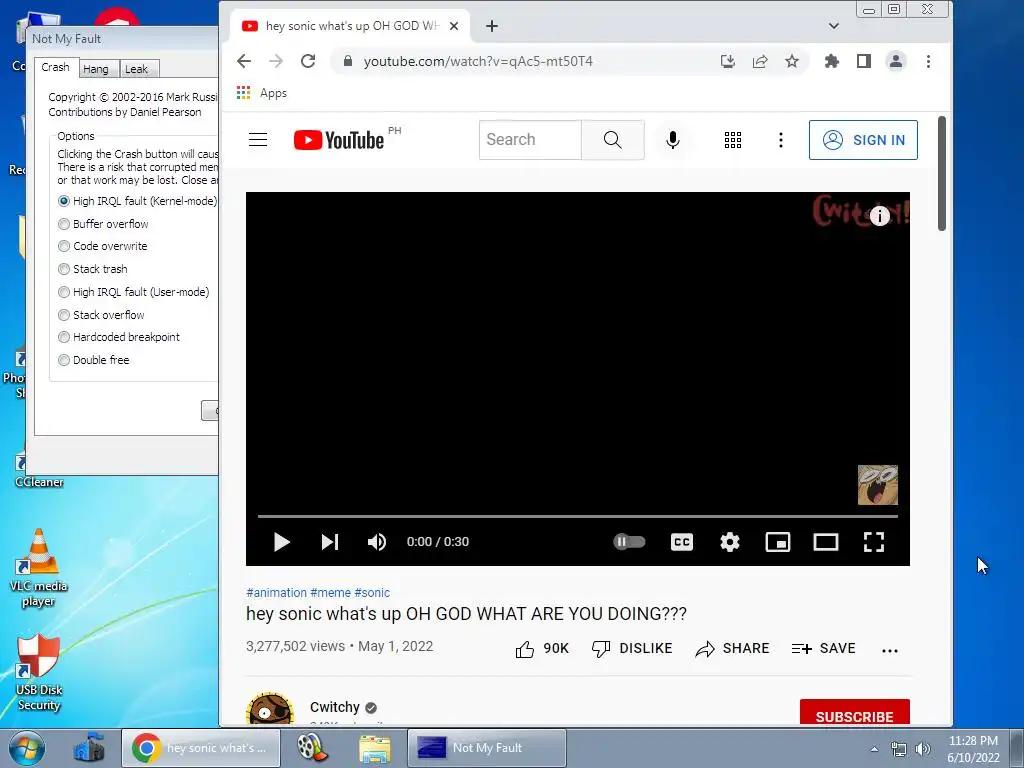Mute the video volume
Viewport: 1024px width, 768px height.
point(377,542)
